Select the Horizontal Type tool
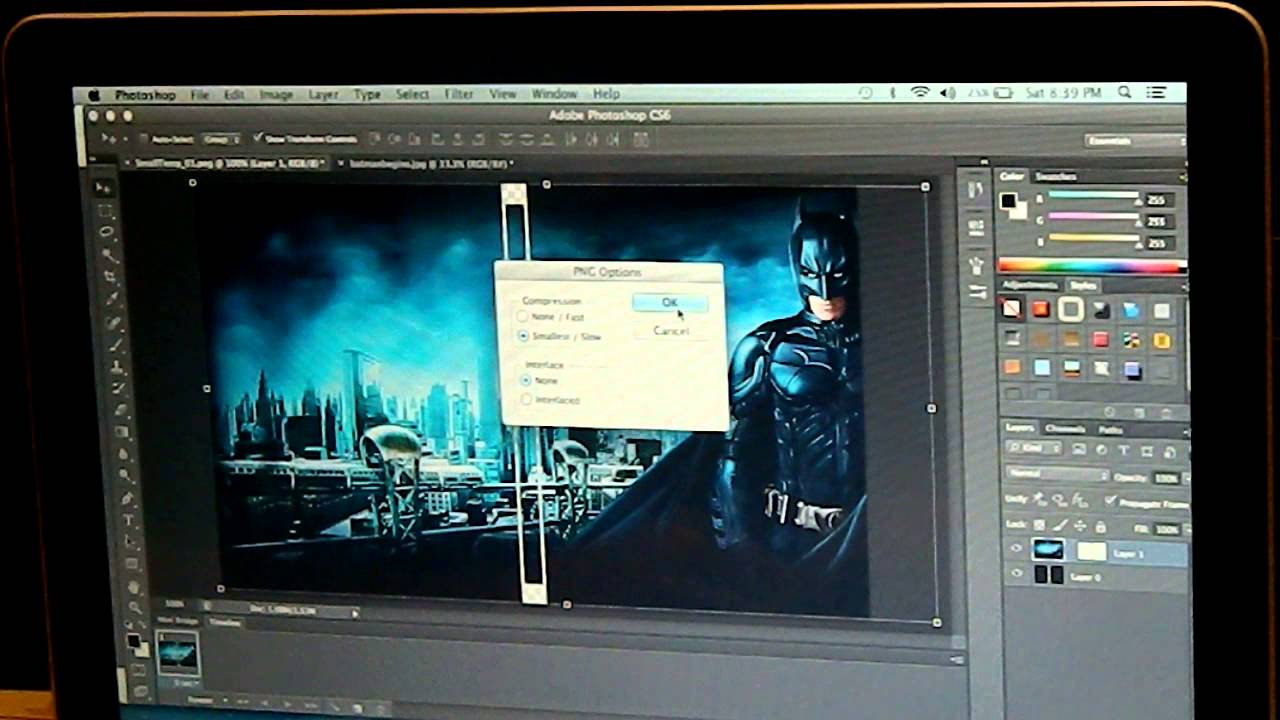Image resolution: width=1280 pixels, height=720 pixels. pos(129,520)
